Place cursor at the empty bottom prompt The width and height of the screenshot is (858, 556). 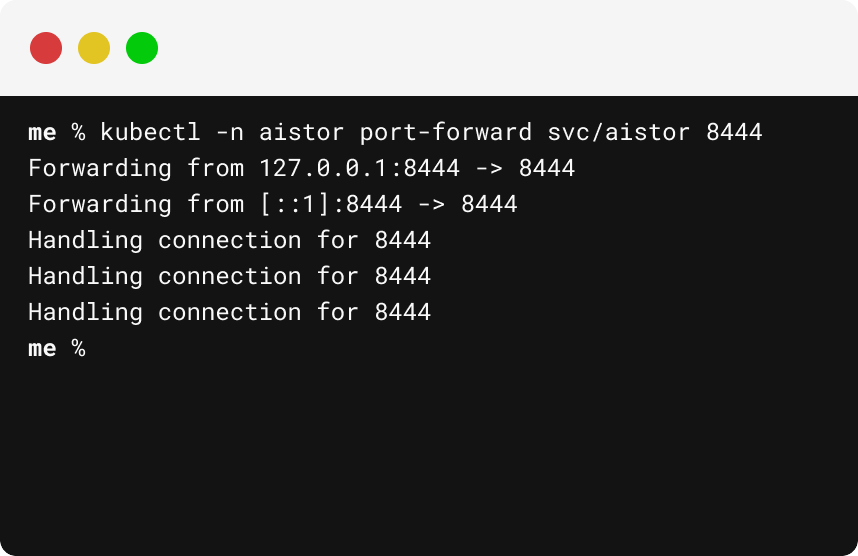click(x=98, y=349)
